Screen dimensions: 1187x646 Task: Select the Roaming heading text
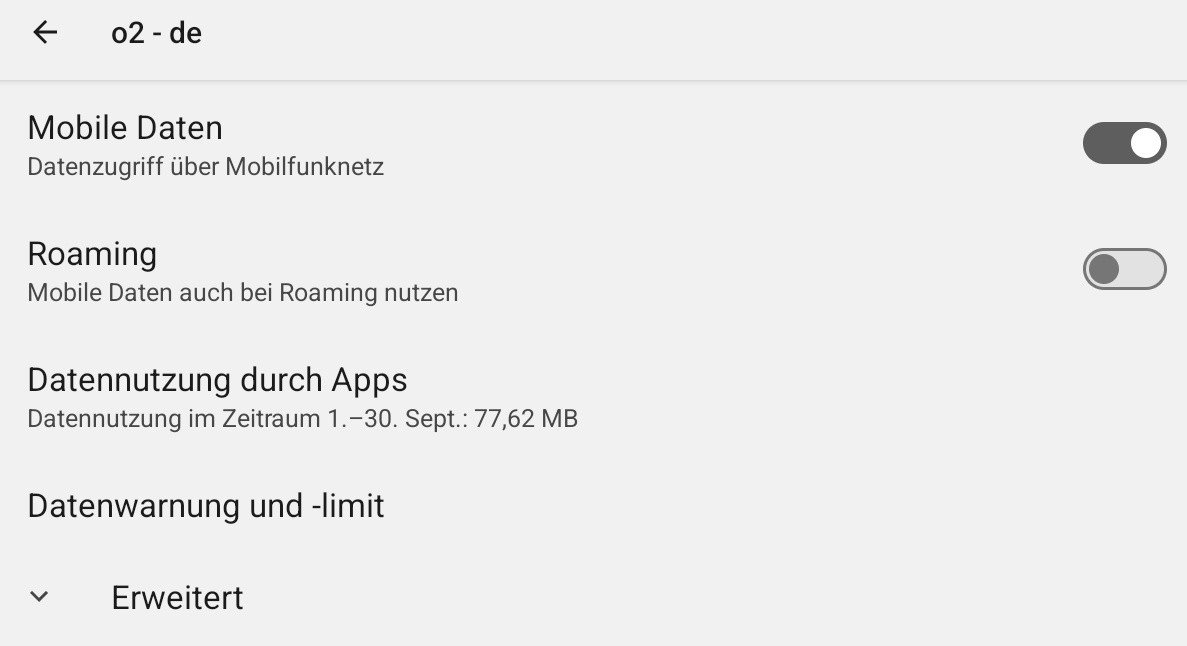pos(92,254)
